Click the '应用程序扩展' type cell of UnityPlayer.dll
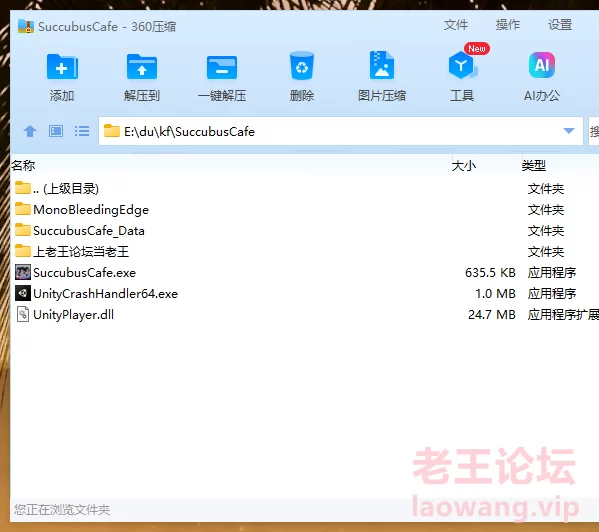 (563, 315)
